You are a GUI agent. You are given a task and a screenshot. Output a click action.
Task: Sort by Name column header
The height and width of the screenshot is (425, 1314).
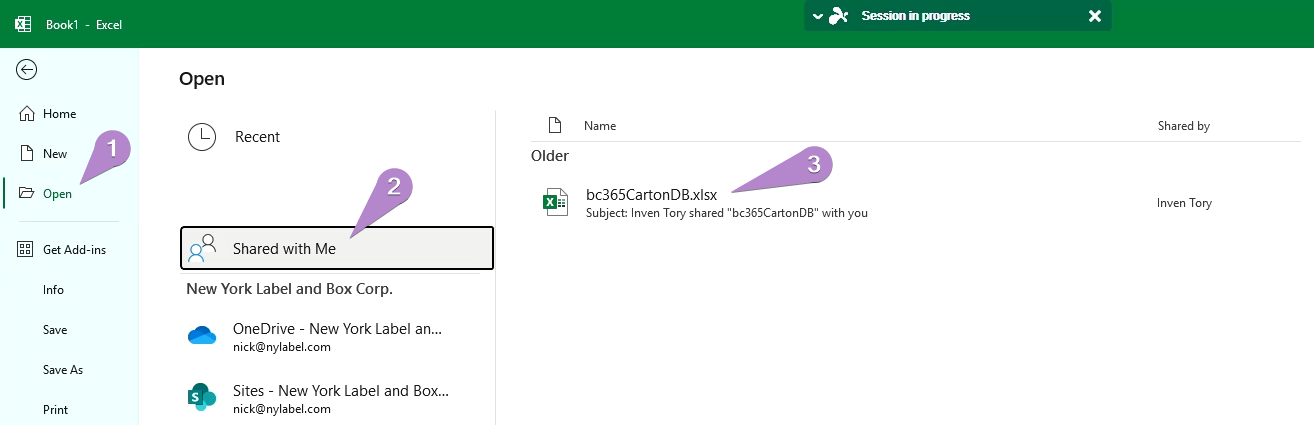(x=600, y=126)
